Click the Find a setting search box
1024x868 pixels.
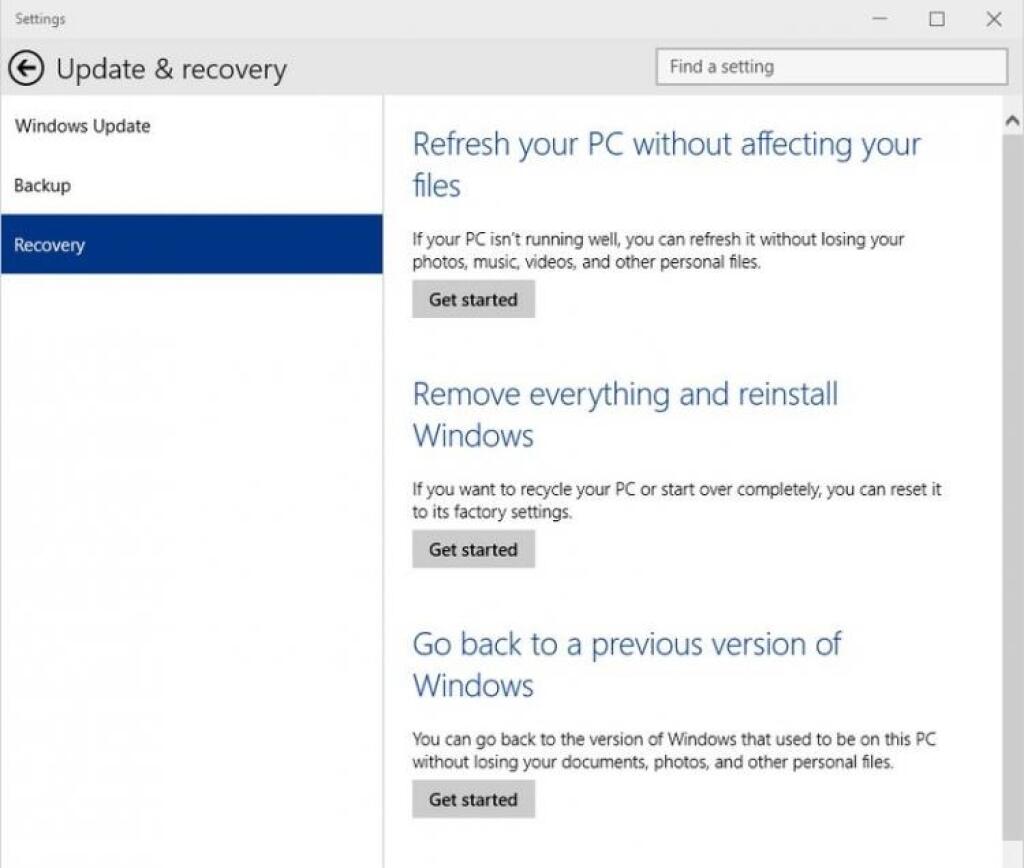point(831,67)
